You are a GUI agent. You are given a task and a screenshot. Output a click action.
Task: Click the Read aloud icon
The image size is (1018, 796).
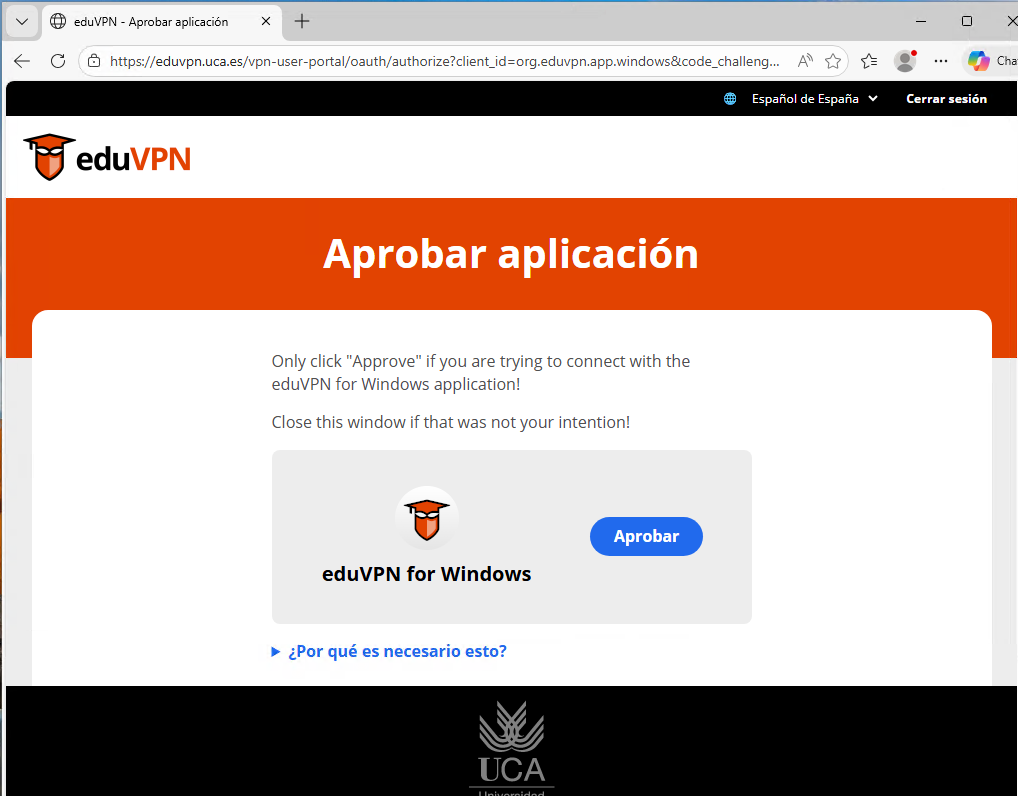click(805, 61)
